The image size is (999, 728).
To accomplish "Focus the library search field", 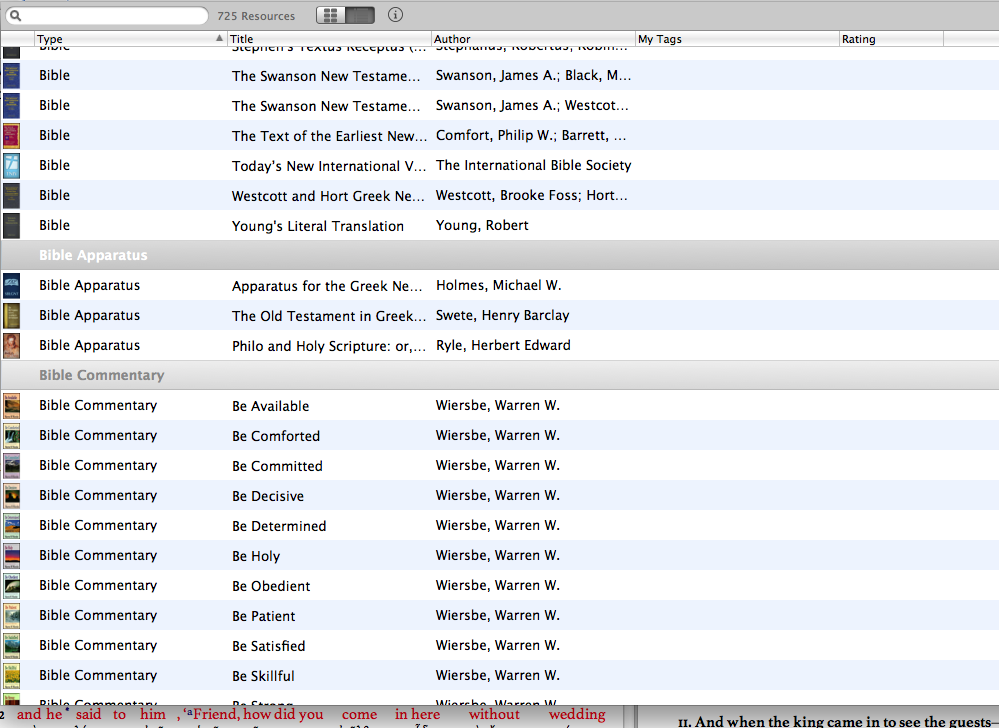I will pos(106,16).
